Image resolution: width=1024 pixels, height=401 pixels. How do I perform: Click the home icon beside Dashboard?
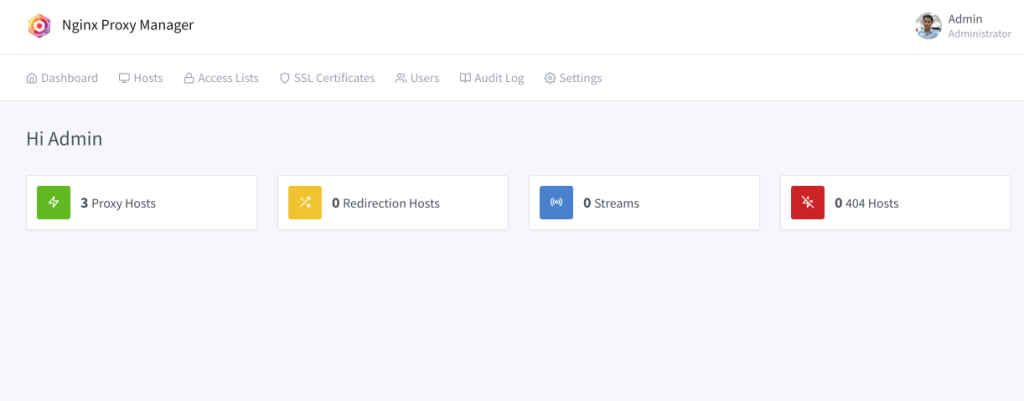[32, 78]
